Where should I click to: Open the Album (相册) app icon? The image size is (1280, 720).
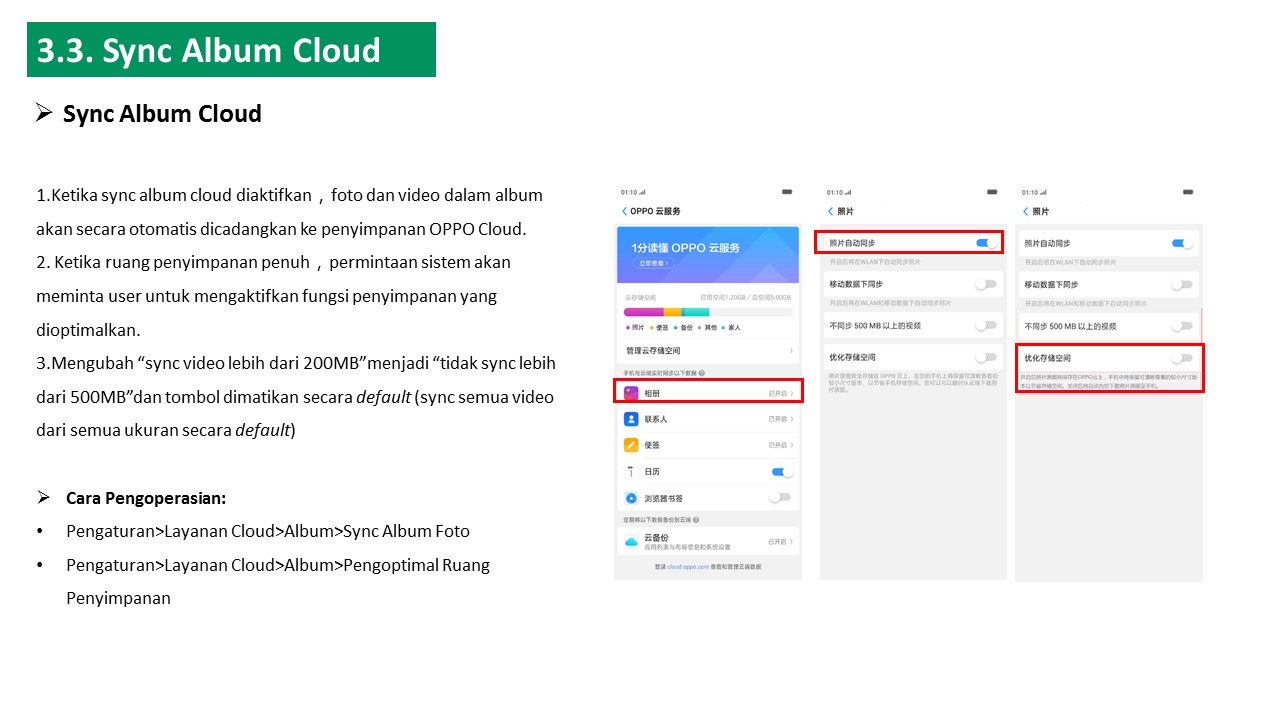631,393
